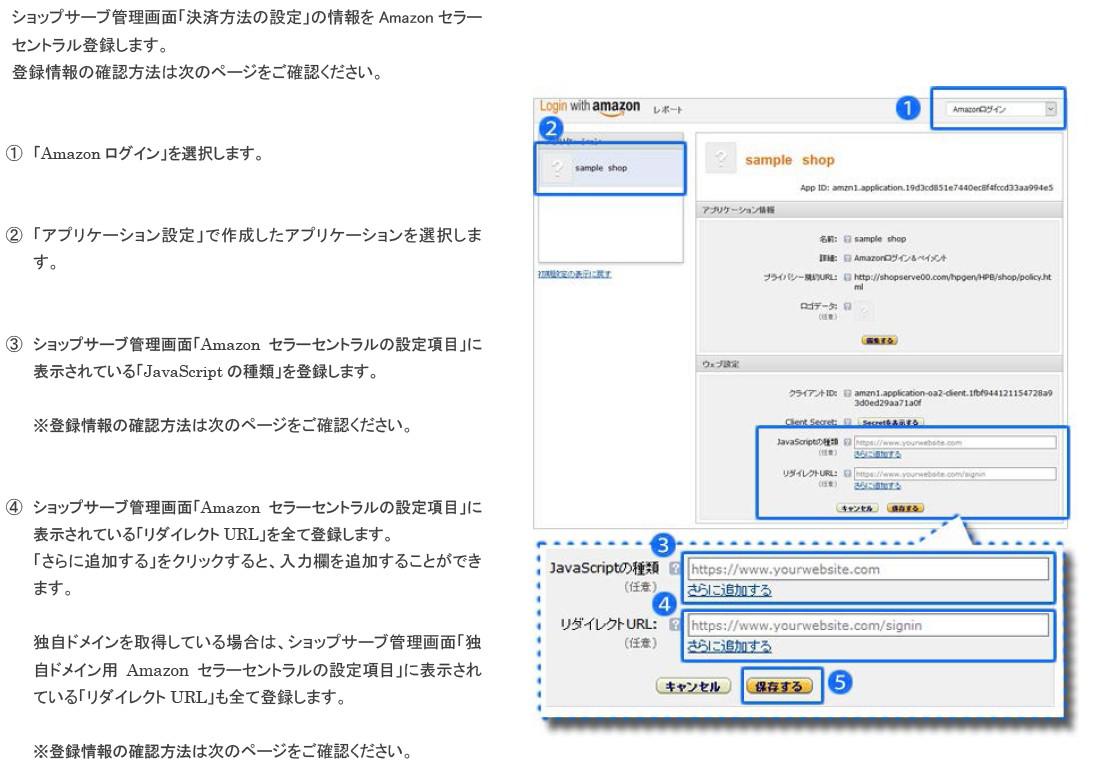This screenshot has width=1096, height=776.
Task: Click the help icon beside プライバシー規約URL
Action: point(847,278)
